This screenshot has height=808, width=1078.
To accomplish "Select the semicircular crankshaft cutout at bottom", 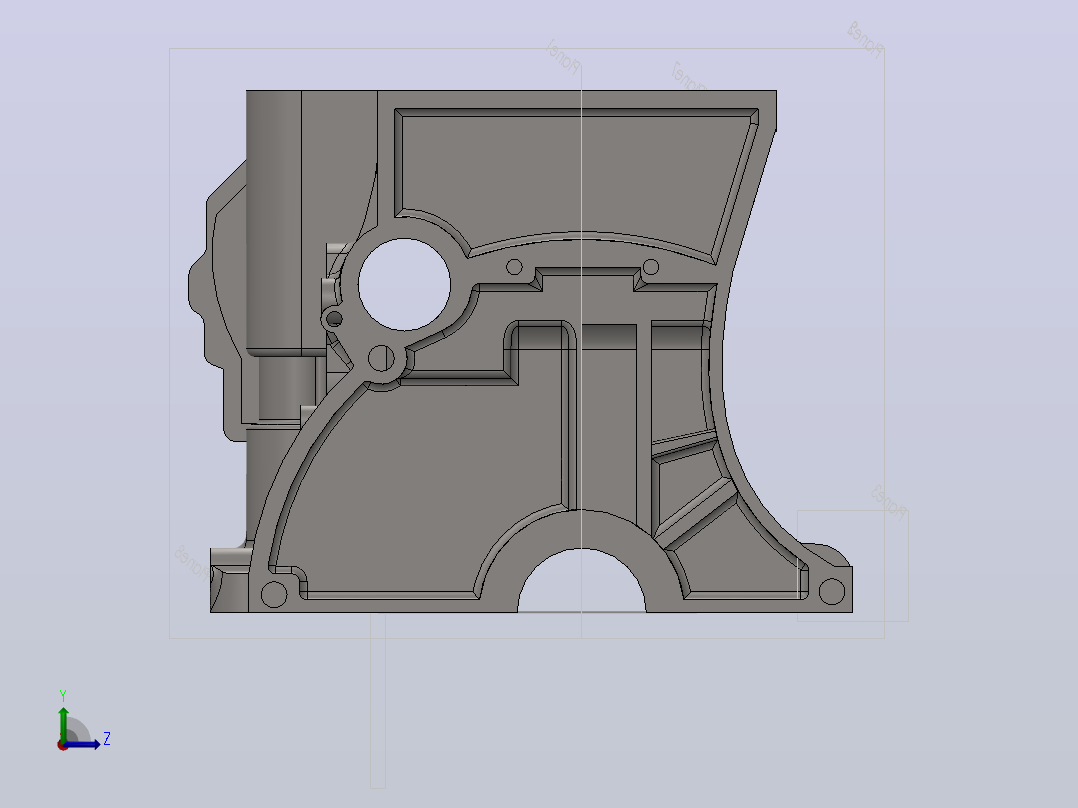I will coord(582,581).
